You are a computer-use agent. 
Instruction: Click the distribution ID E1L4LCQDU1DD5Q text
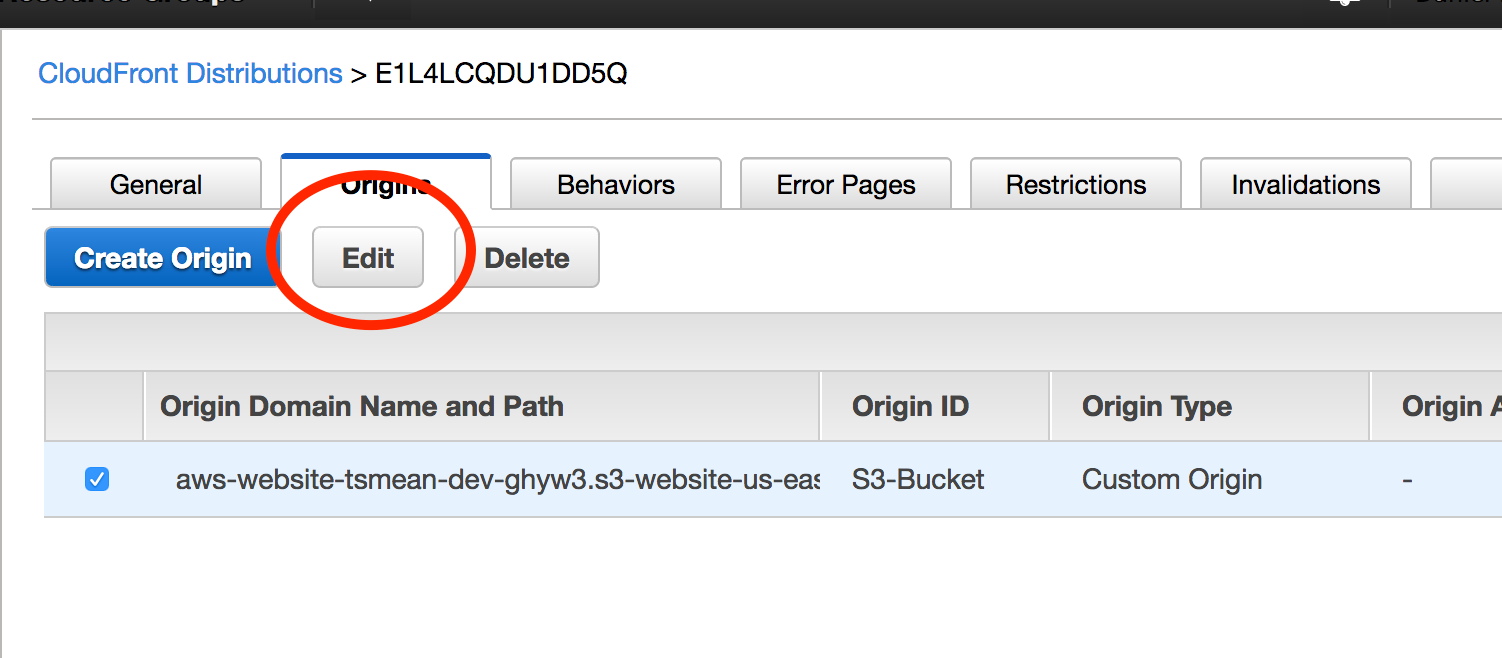[501, 74]
